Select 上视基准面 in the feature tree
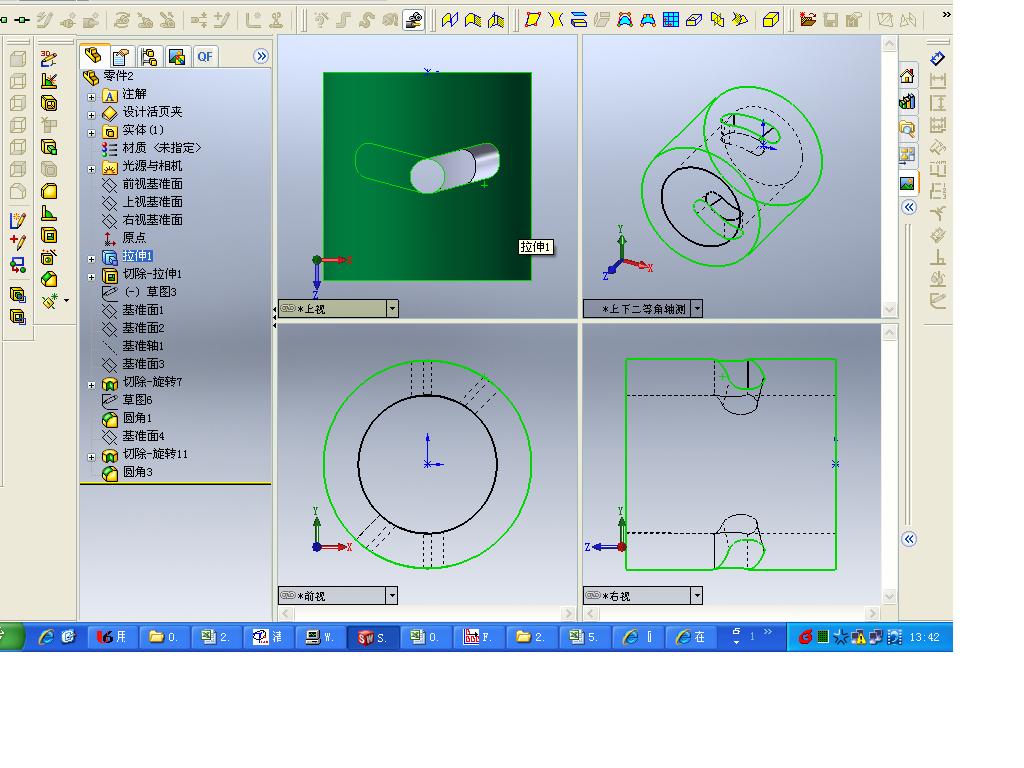Viewport: 1024px width, 768px height. point(152,202)
